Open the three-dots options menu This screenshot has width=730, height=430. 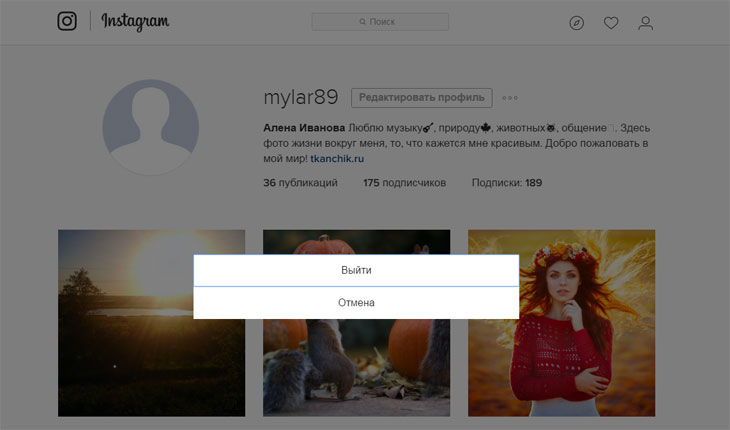[510, 98]
